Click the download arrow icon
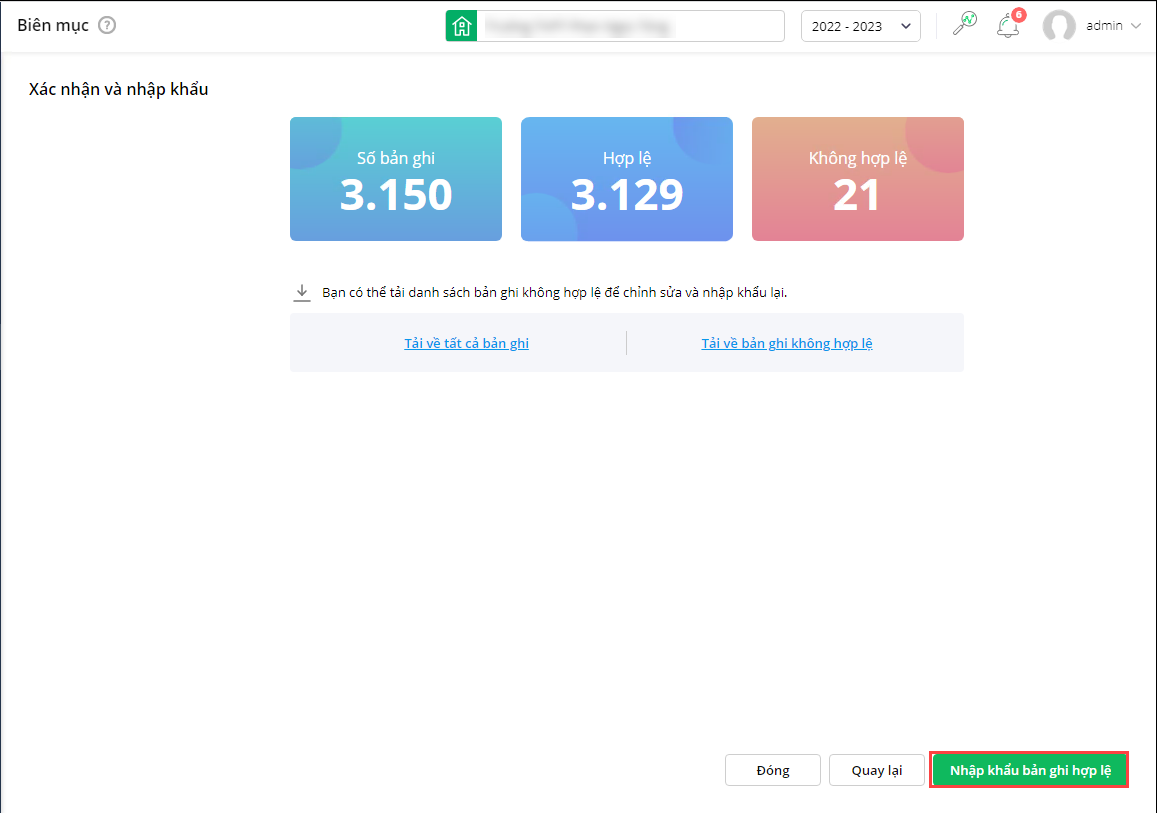The image size is (1157, 813). (x=302, y=293)
